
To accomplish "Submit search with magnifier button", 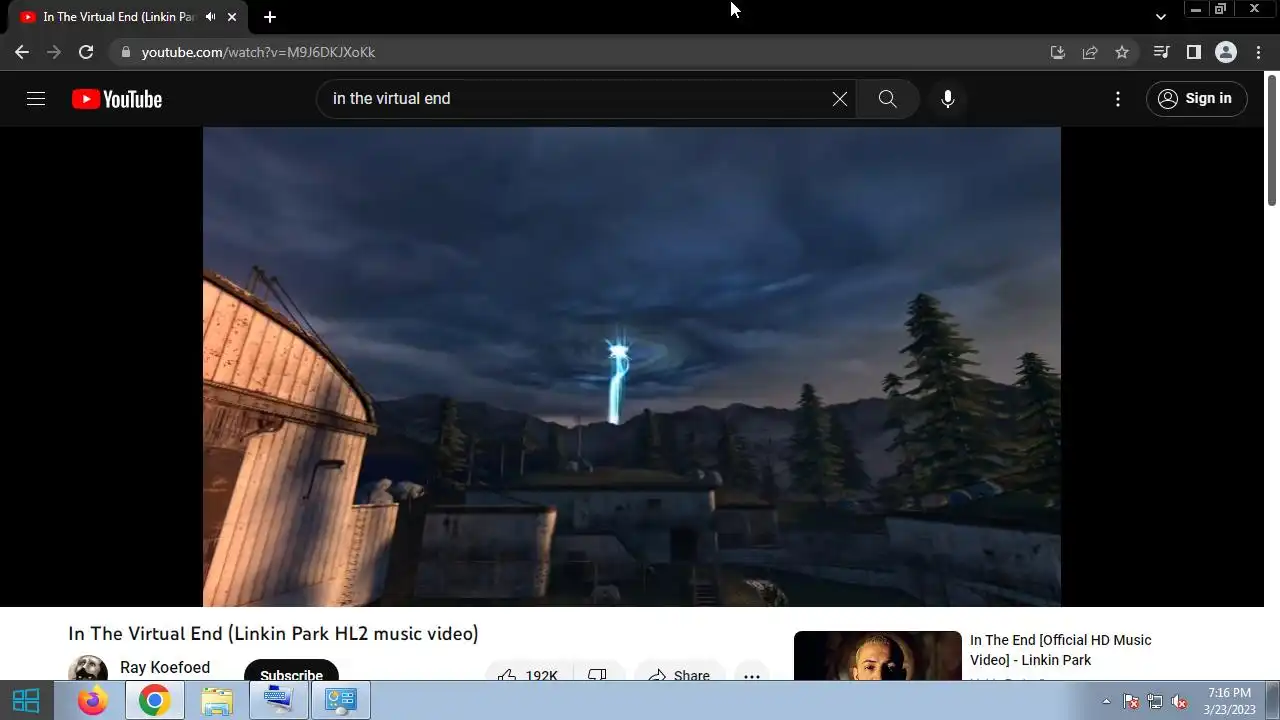I will [x=887, y=99].
